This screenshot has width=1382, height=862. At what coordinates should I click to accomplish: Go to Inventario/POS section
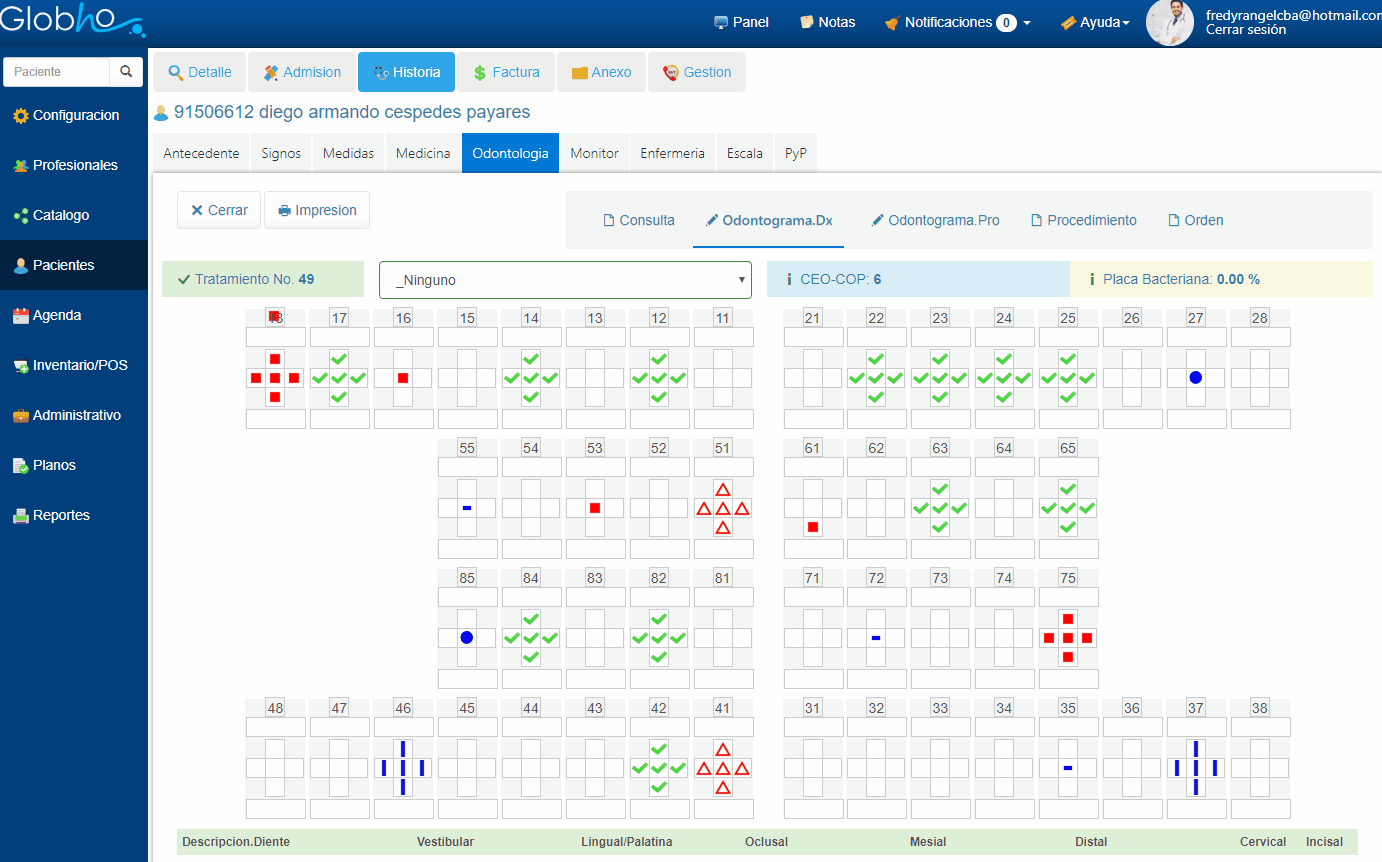(79, 365)
